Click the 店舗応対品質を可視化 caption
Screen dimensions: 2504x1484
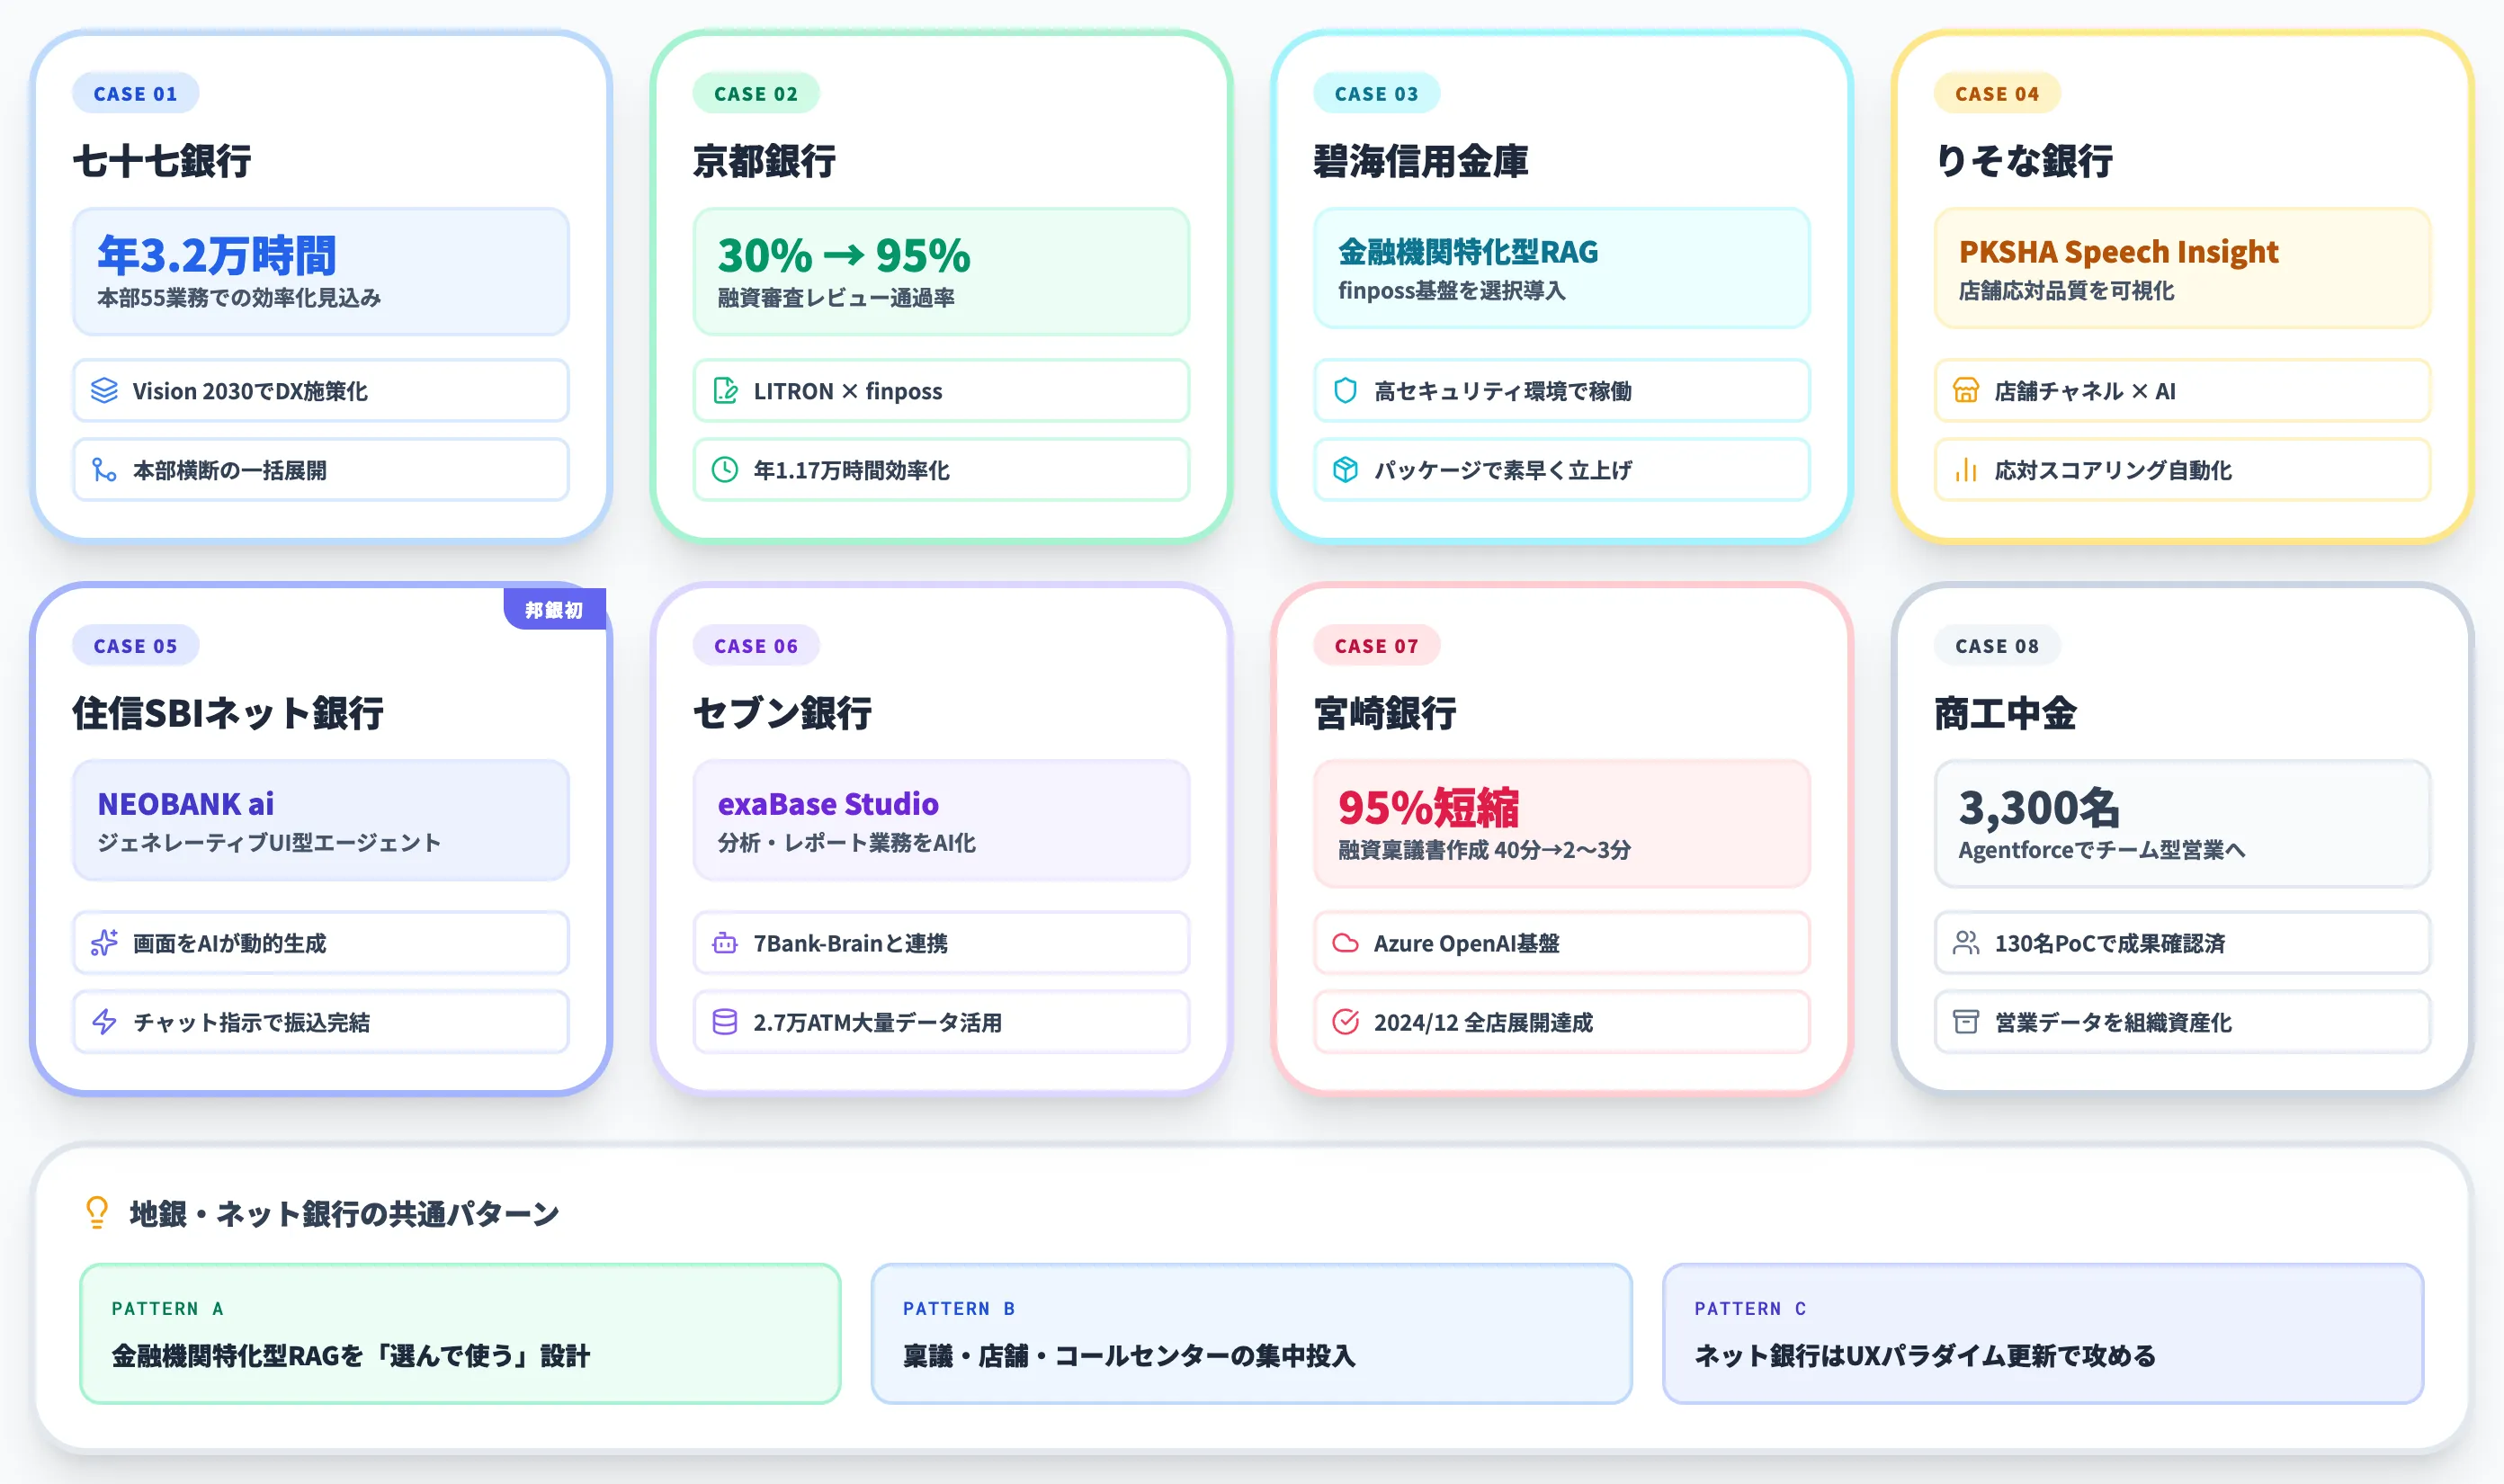pos(2066,291)
